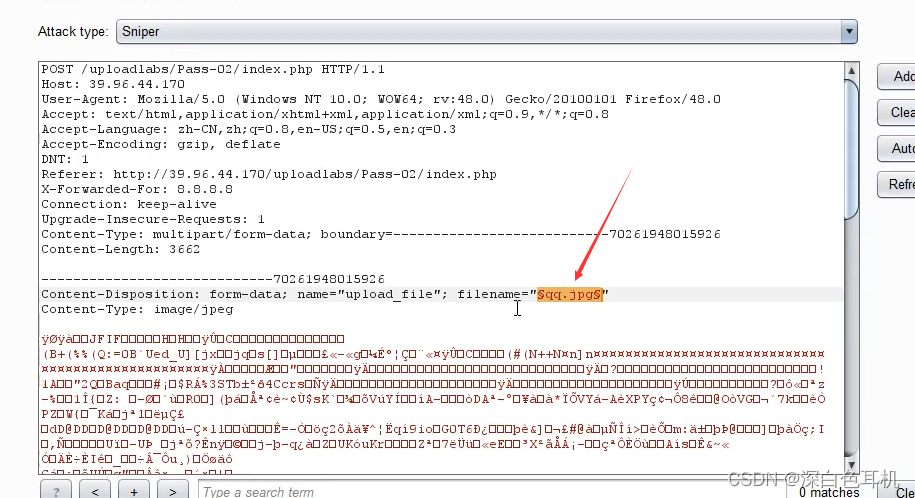The image size is (915, 498).
Task: Click the highlighted §qq.jpg§ payload marker
Action: tap(569, 294)
